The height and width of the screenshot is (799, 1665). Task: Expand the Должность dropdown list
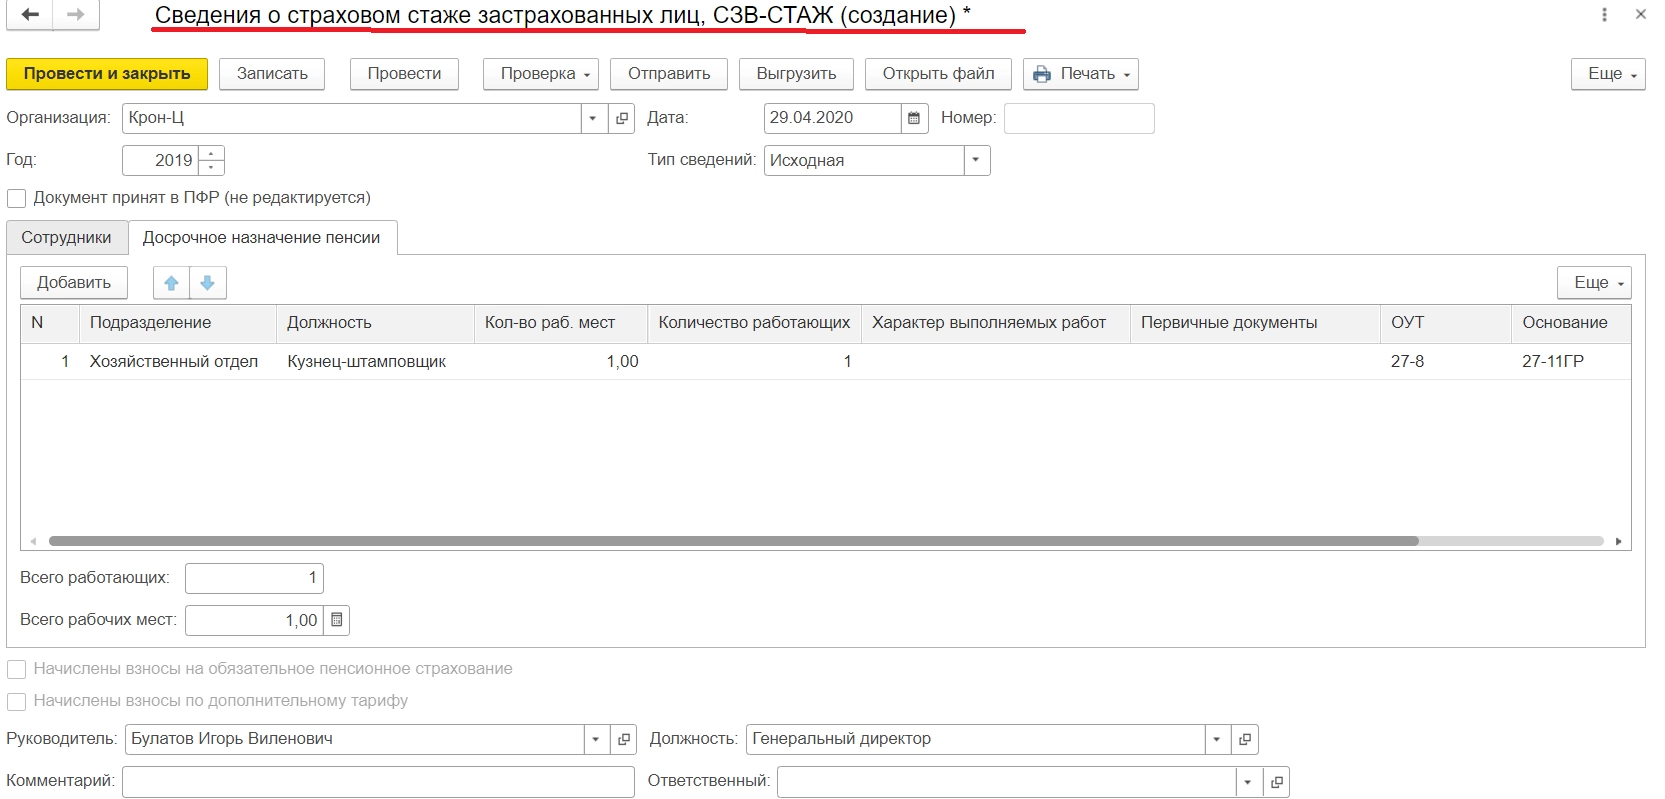pyautogui.click(x=1217, y=739)
